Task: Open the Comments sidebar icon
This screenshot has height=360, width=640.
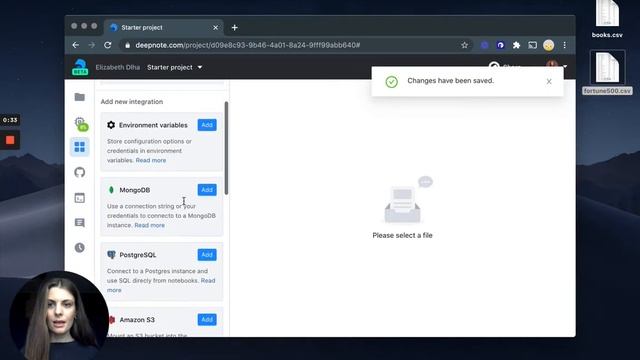Action: click(80, 222)
